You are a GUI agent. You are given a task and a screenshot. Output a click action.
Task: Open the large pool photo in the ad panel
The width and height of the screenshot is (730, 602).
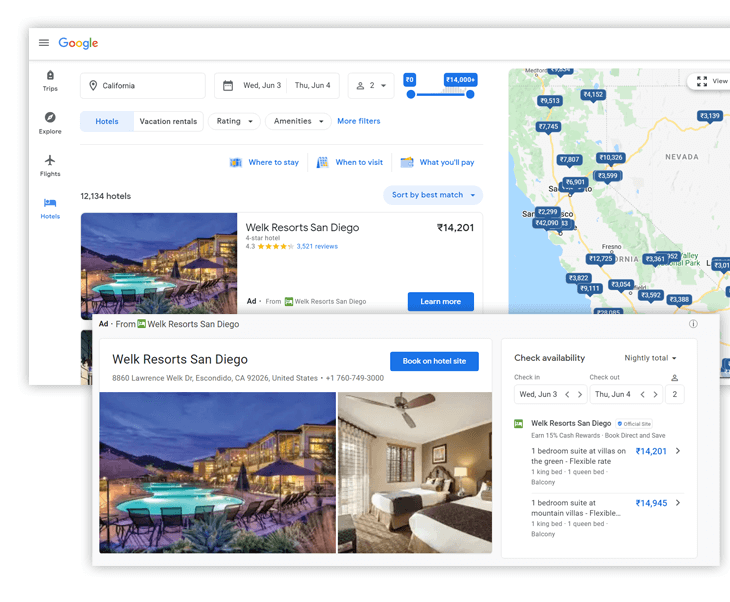pos(217,473)
